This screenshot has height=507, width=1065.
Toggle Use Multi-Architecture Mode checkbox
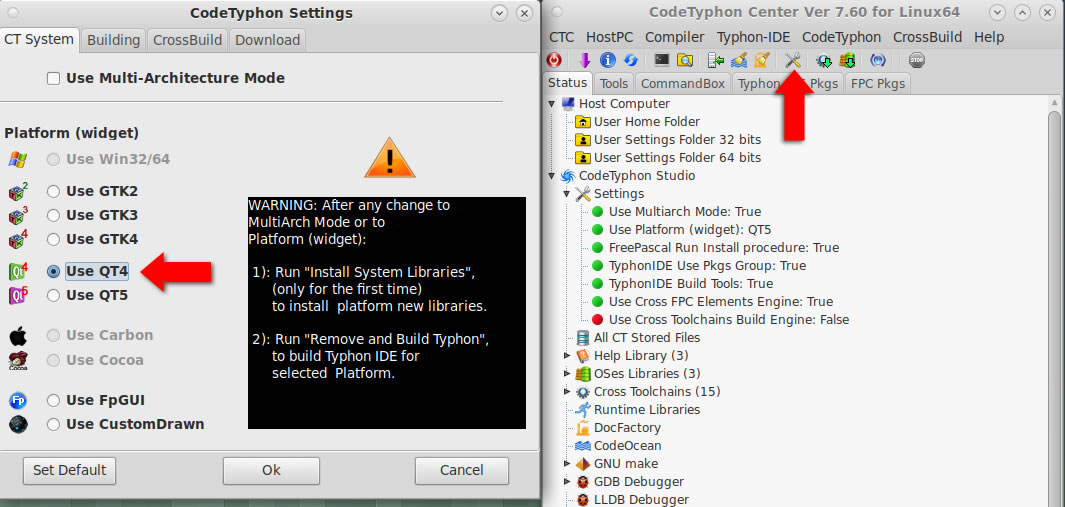(54, 79)
